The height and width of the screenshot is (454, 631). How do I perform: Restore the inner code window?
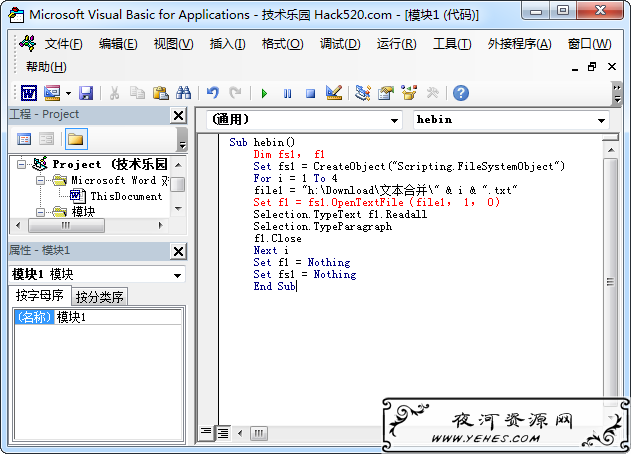click(x=592, y=67)
